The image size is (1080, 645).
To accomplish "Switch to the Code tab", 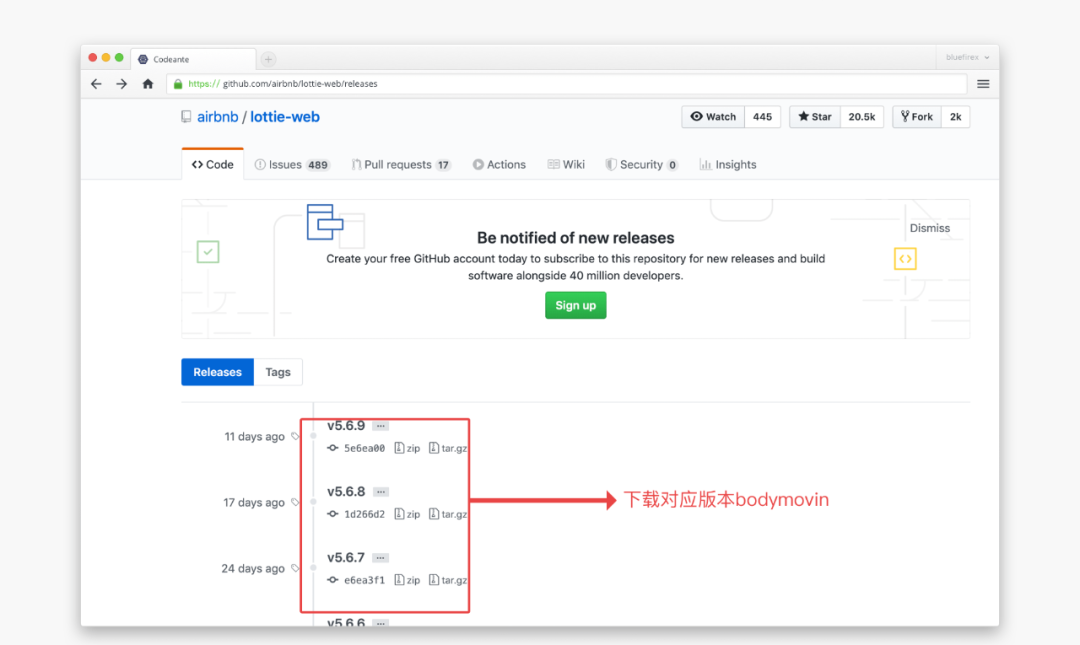I will tap(213, 165).
